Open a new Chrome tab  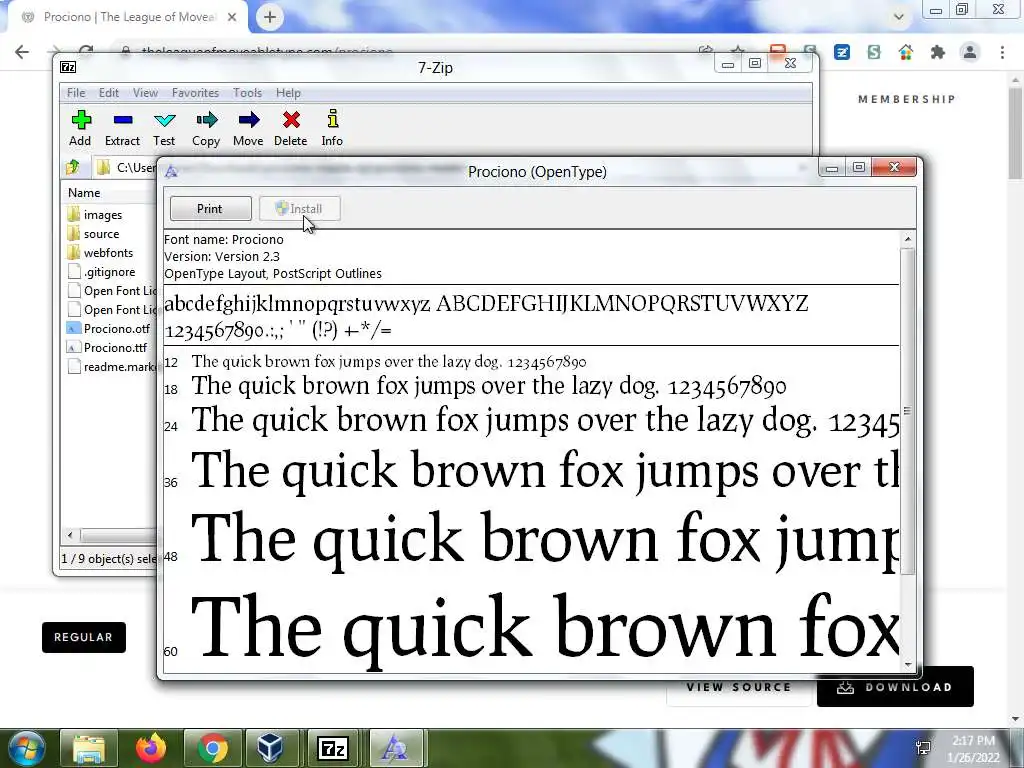coord(270,17)
